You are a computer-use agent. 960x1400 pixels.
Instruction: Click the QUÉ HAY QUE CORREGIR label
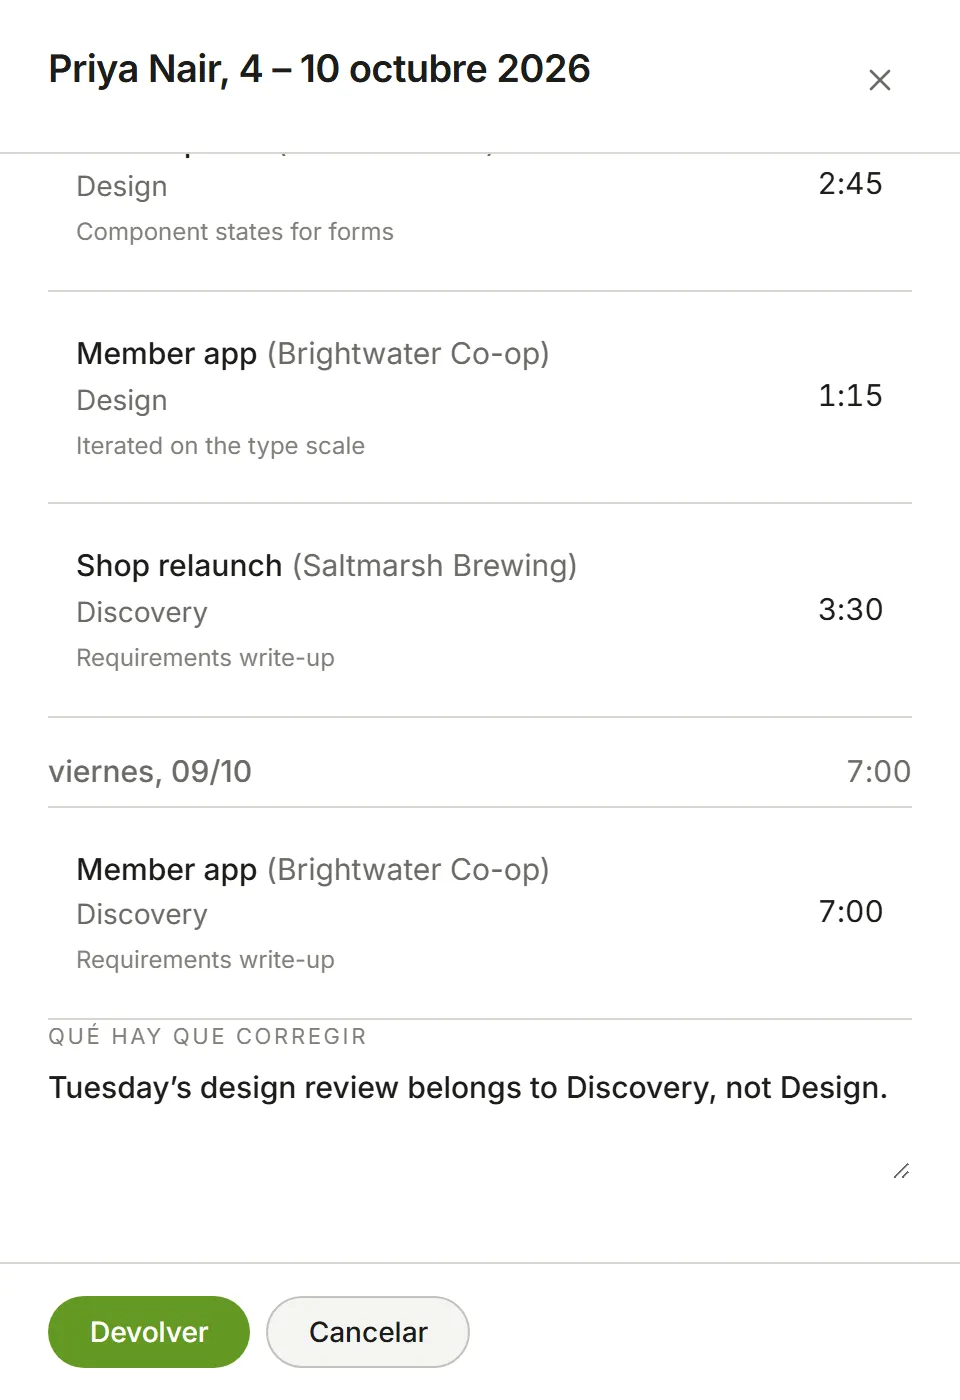point(207,1036)
